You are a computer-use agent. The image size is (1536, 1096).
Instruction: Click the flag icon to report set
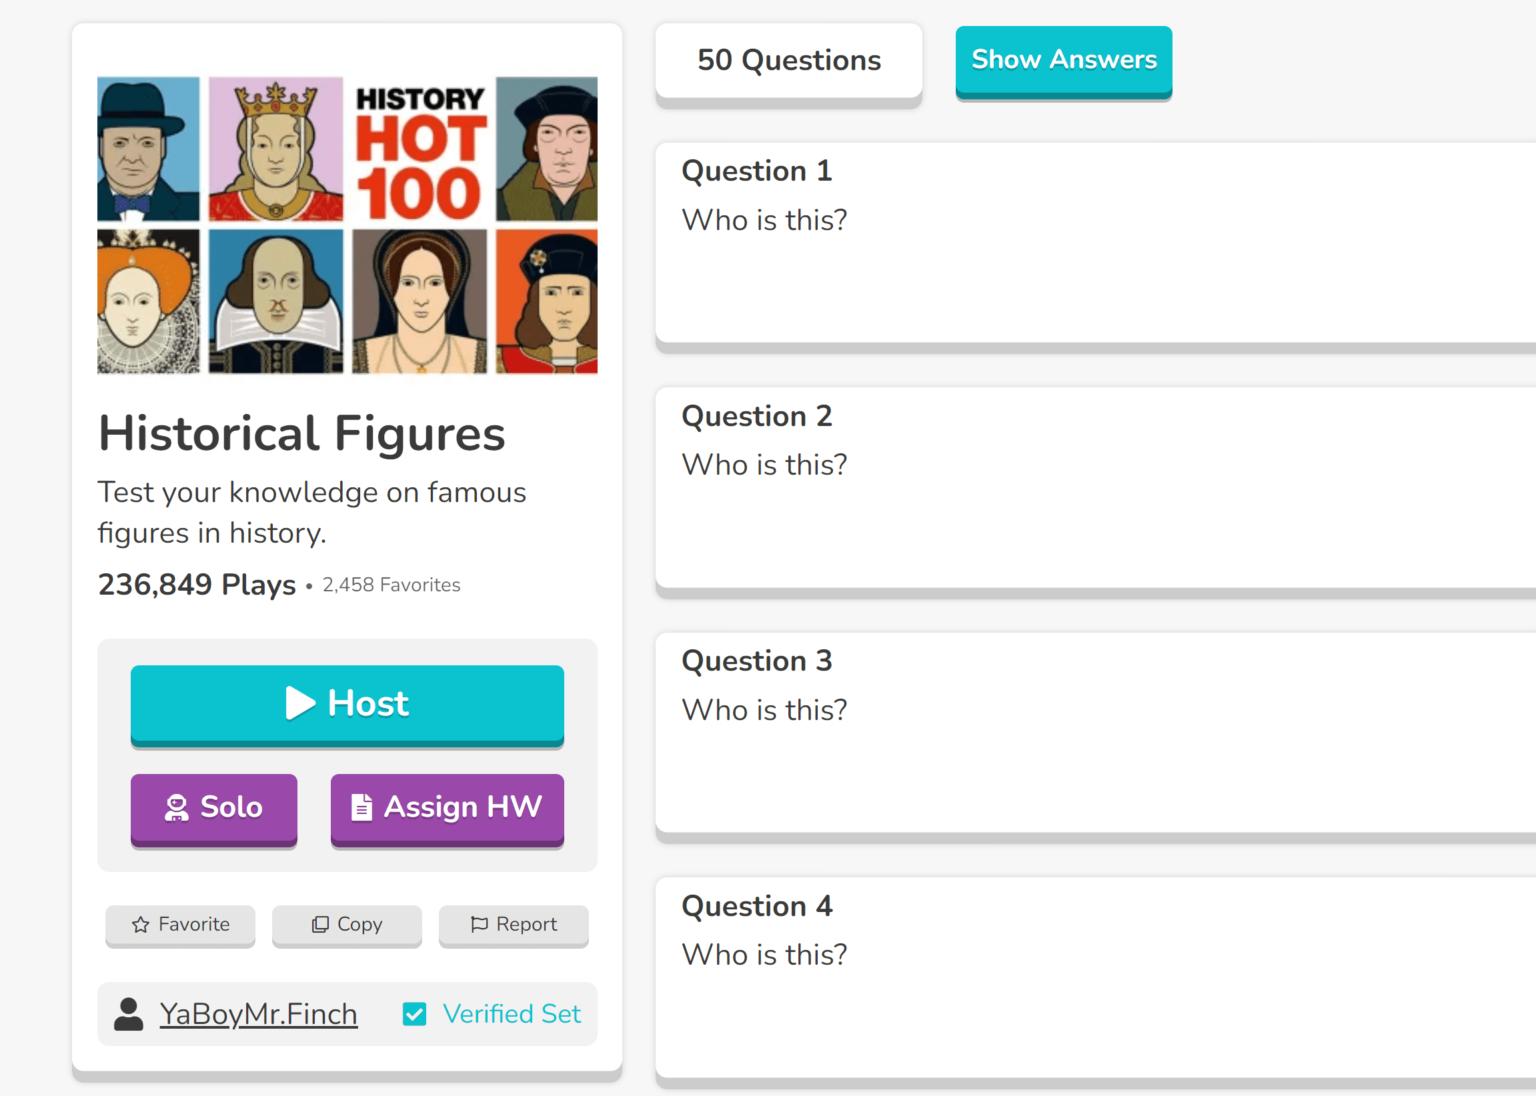tap(479, 925)
